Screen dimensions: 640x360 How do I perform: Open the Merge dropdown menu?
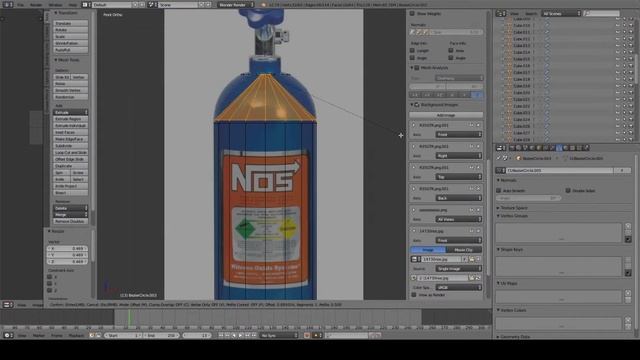point(71,215)
